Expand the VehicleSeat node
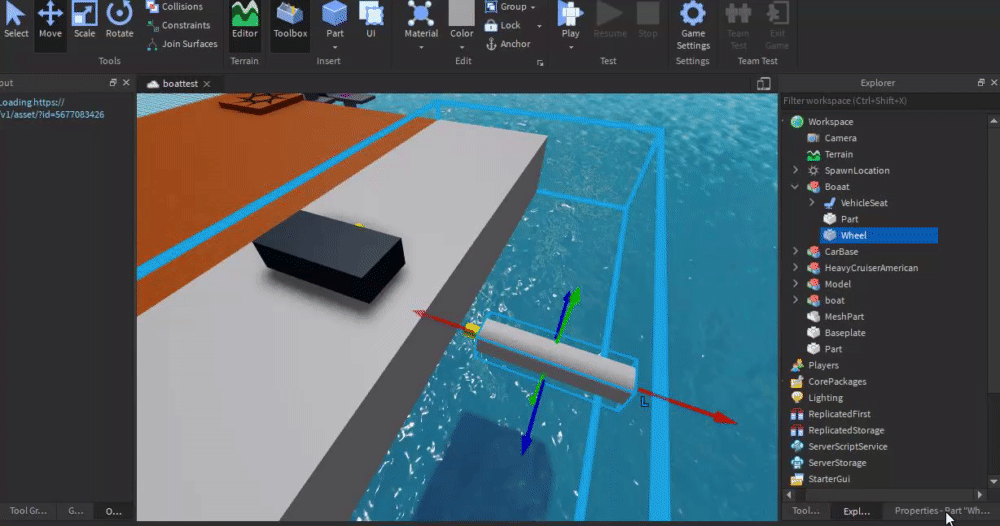This screenshot has height=526, width=1000. click(812, 203)
